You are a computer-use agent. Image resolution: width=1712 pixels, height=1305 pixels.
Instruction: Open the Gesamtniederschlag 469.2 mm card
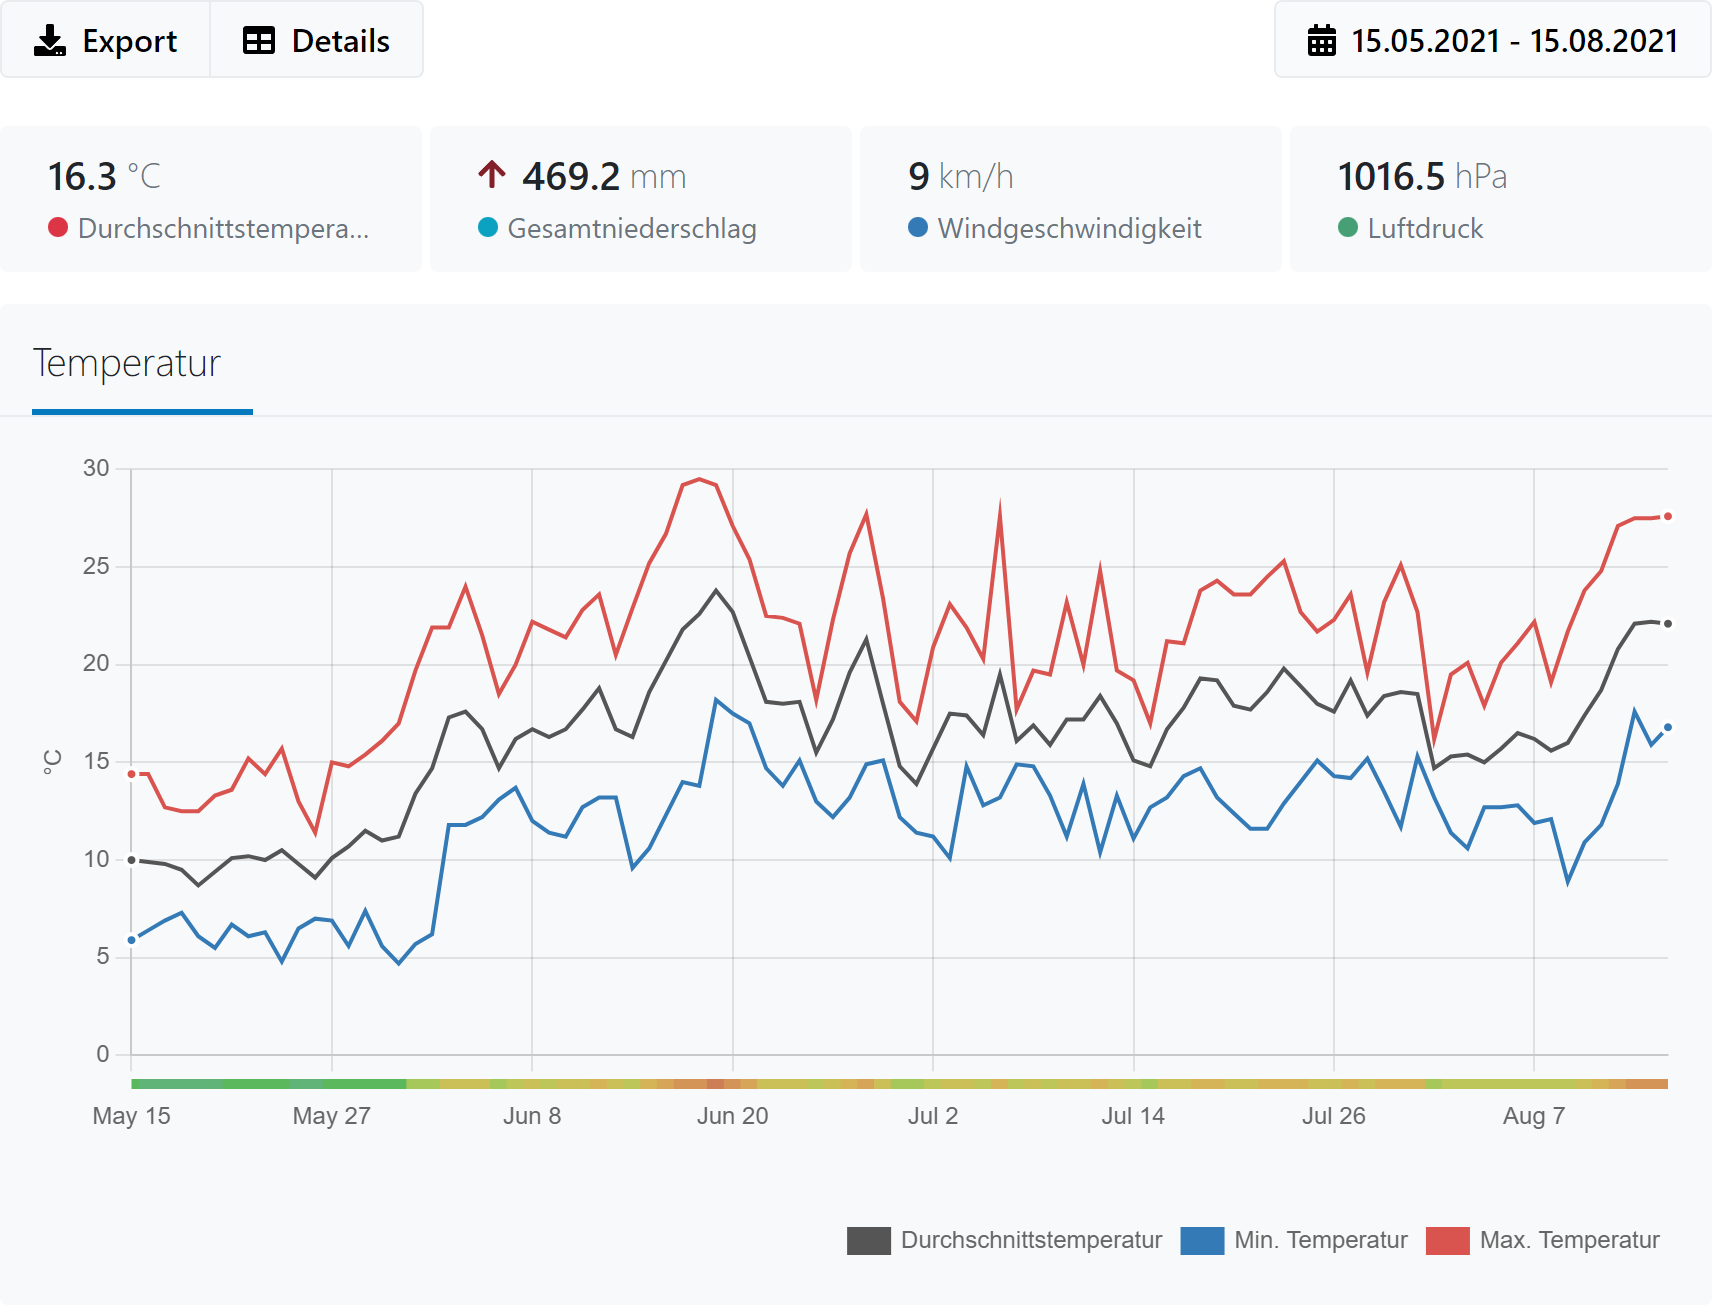(x=641, y=199)
